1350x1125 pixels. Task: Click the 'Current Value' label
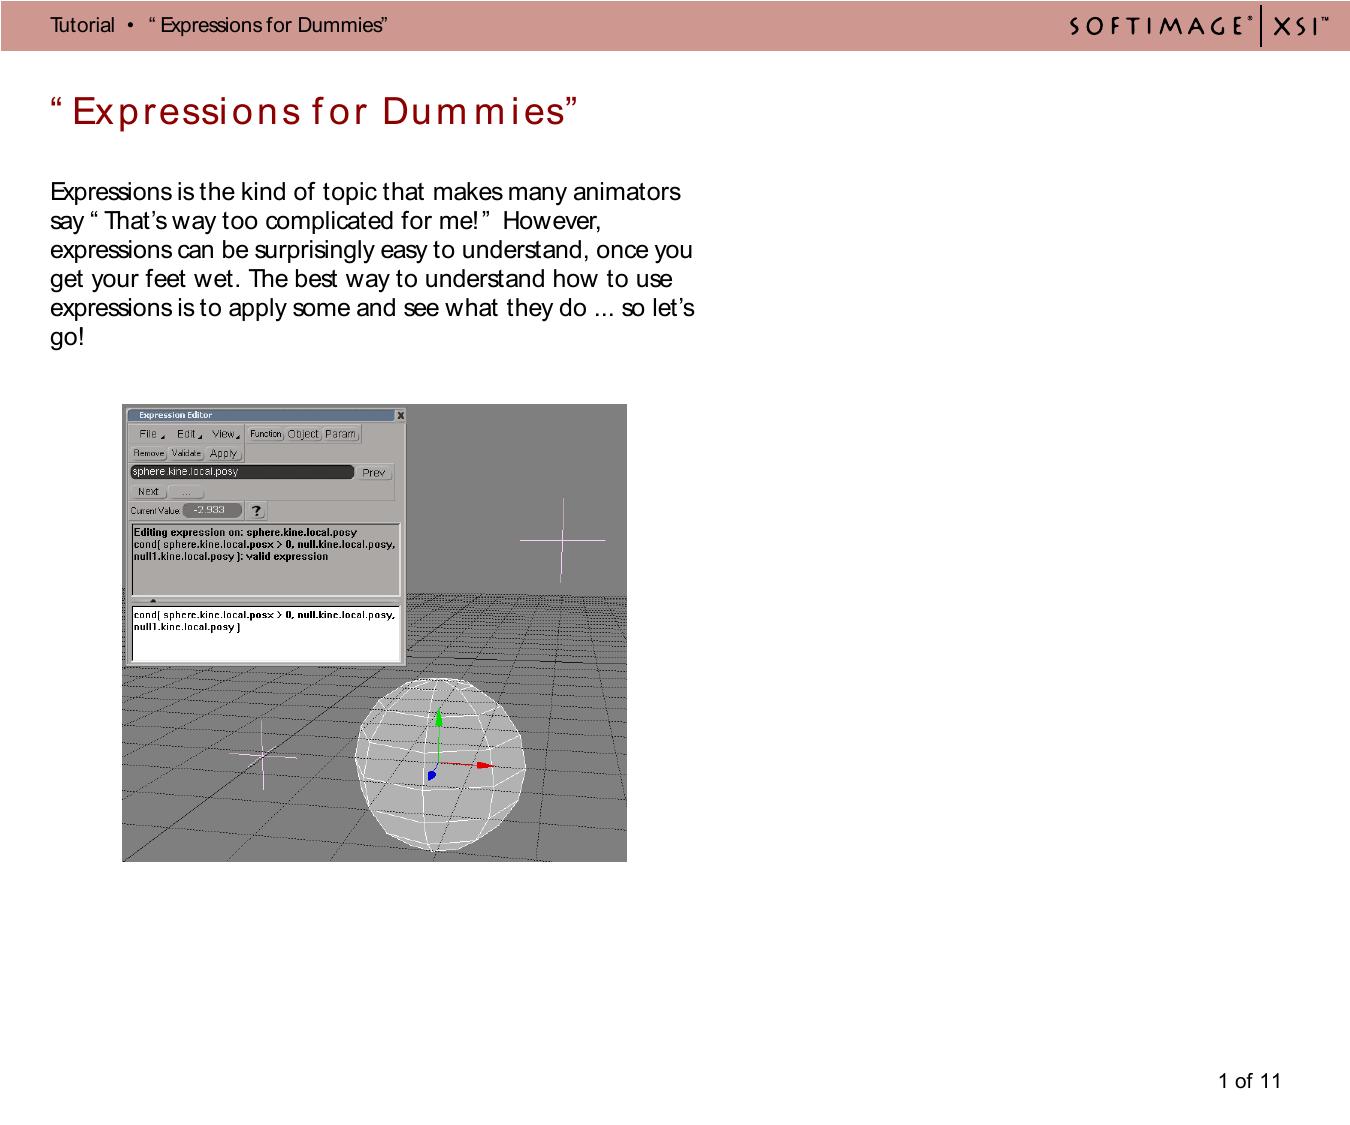pyautogui.click(x=155, y=511)
